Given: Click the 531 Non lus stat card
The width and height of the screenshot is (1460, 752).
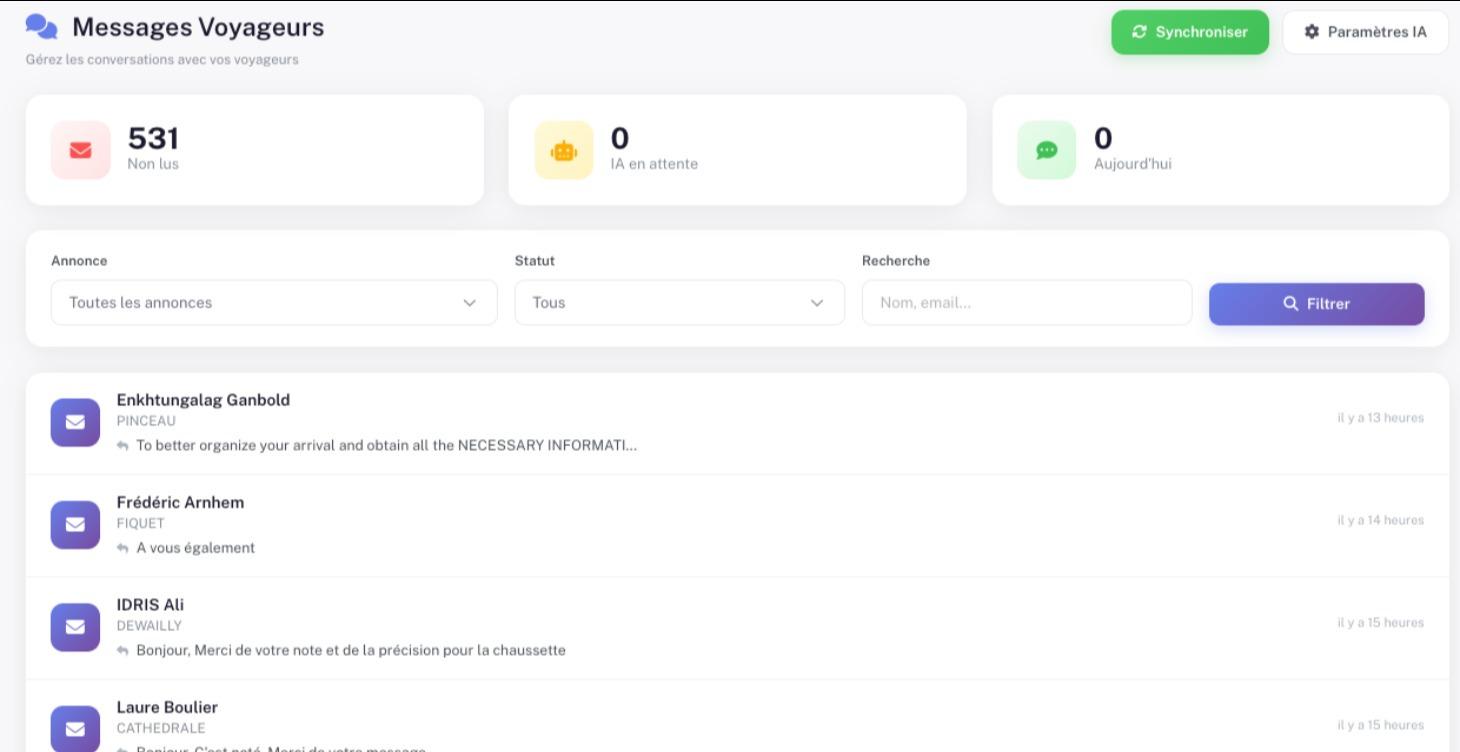Looking at the screenshot, I should [x=255, y=150].
